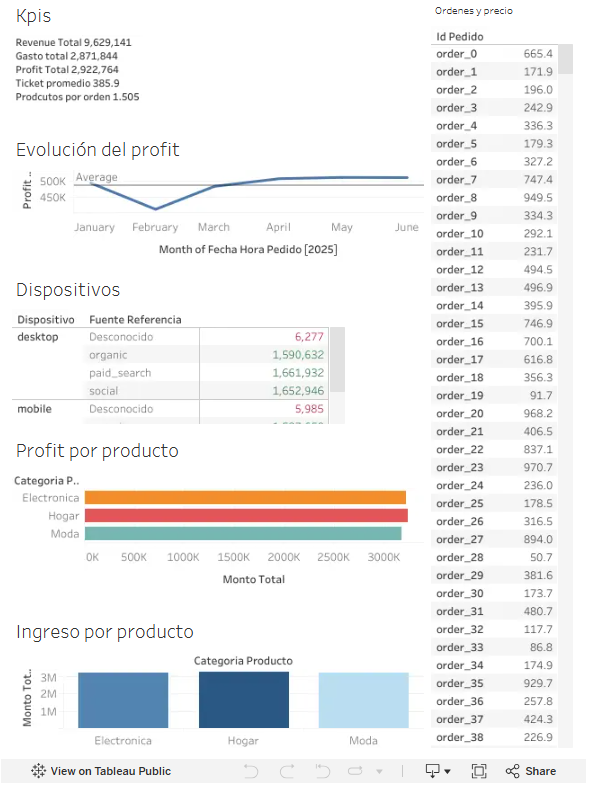
Task: Click the Average reference line label
Action: pos(96,177)
